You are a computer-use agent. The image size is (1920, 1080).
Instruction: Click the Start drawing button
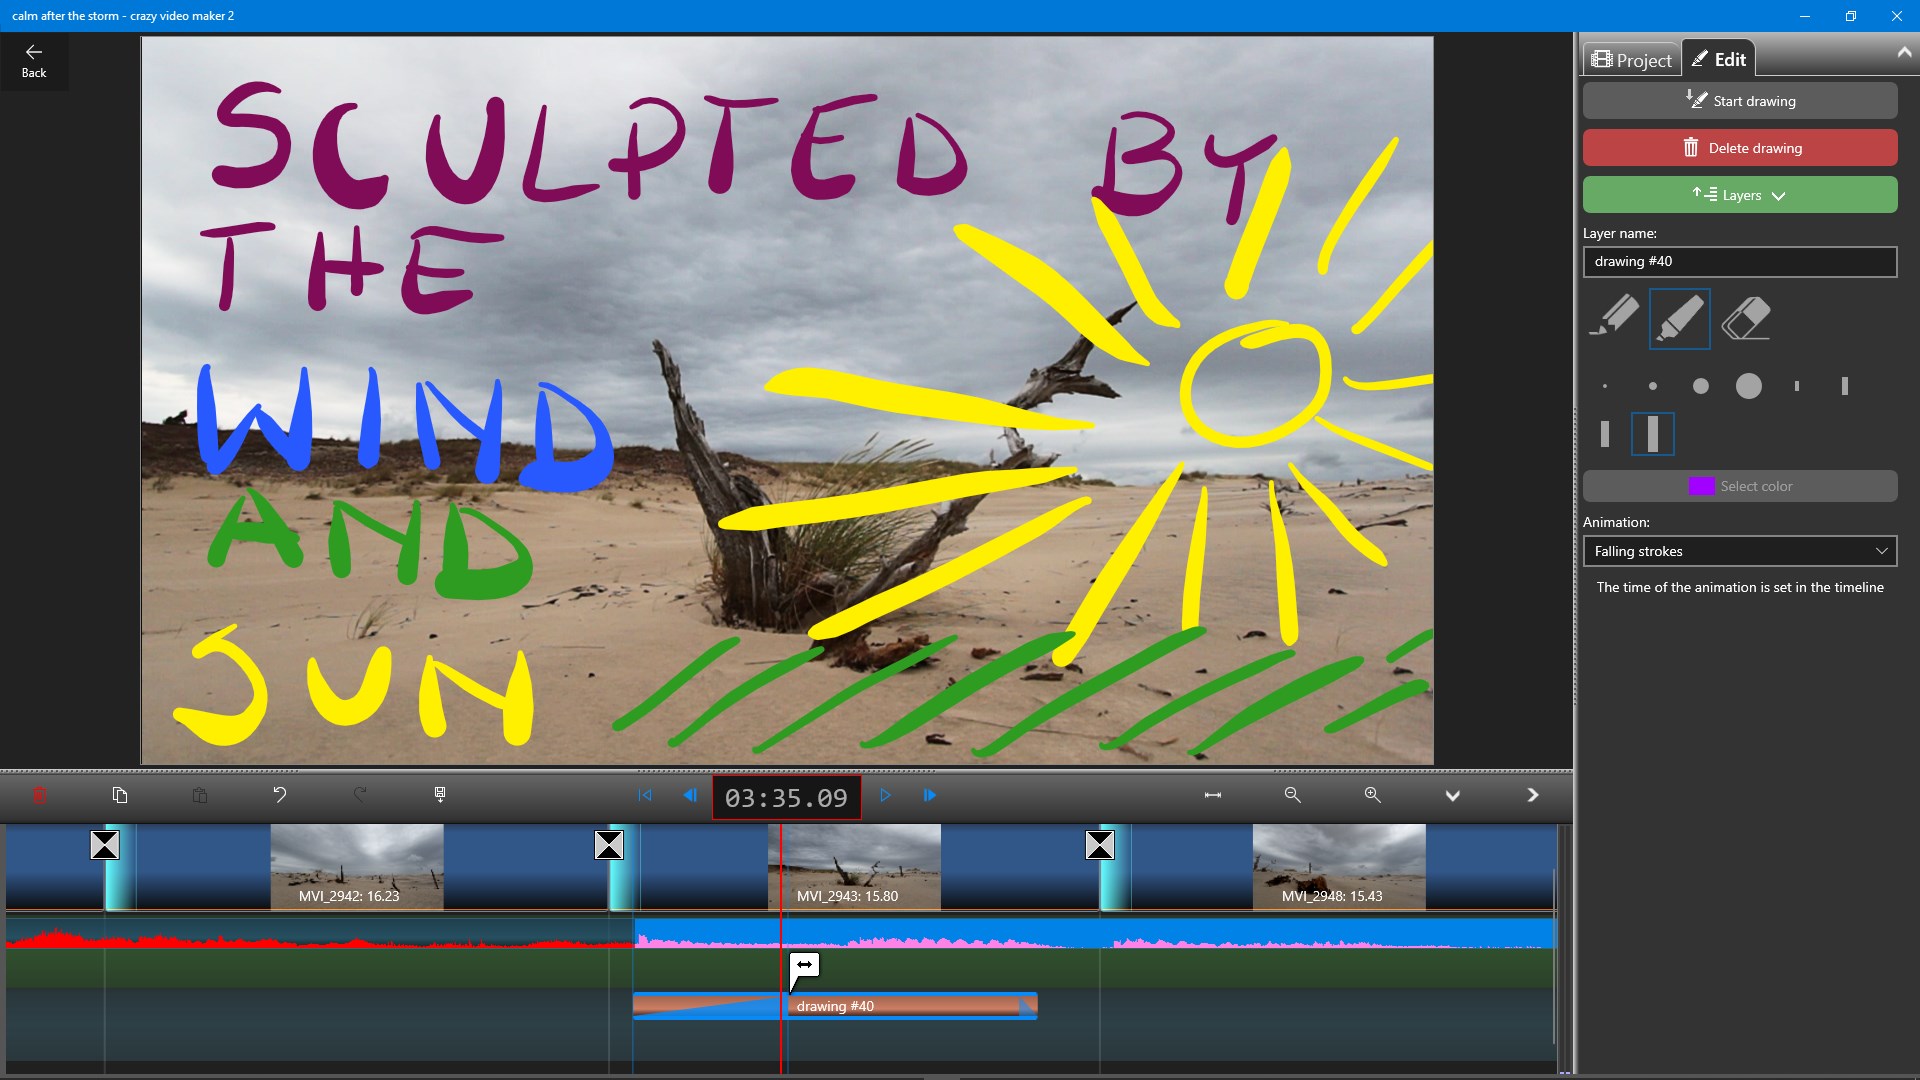coord(1739,101)
